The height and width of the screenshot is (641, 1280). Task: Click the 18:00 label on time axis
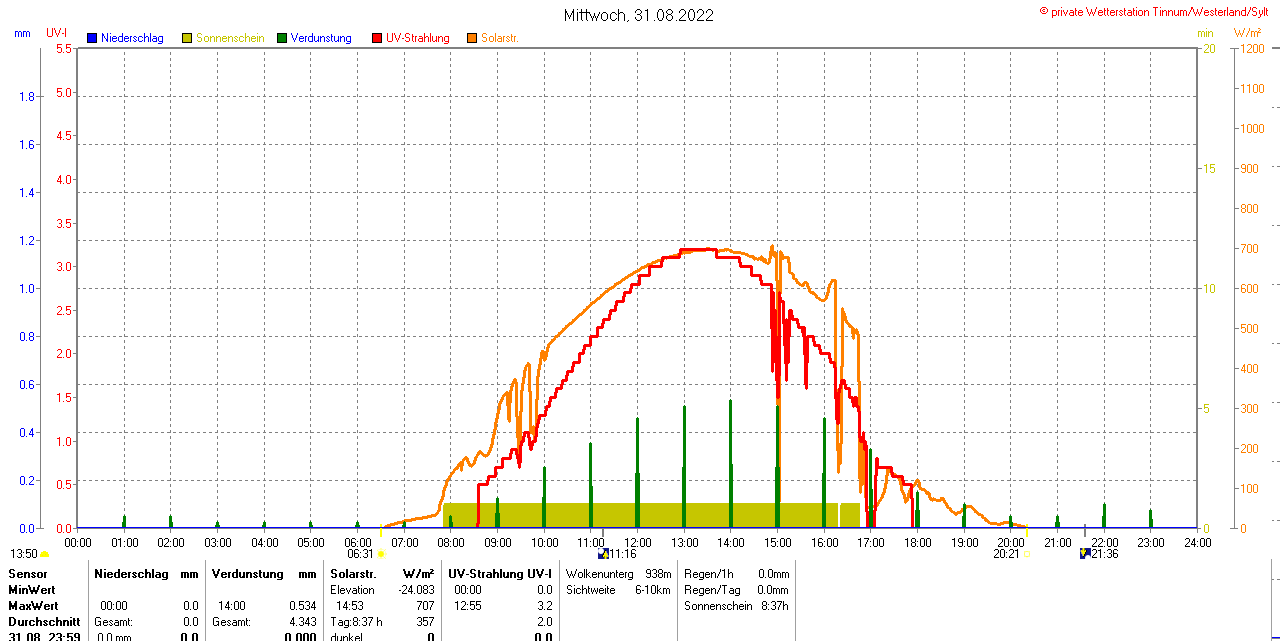[917, 542]
